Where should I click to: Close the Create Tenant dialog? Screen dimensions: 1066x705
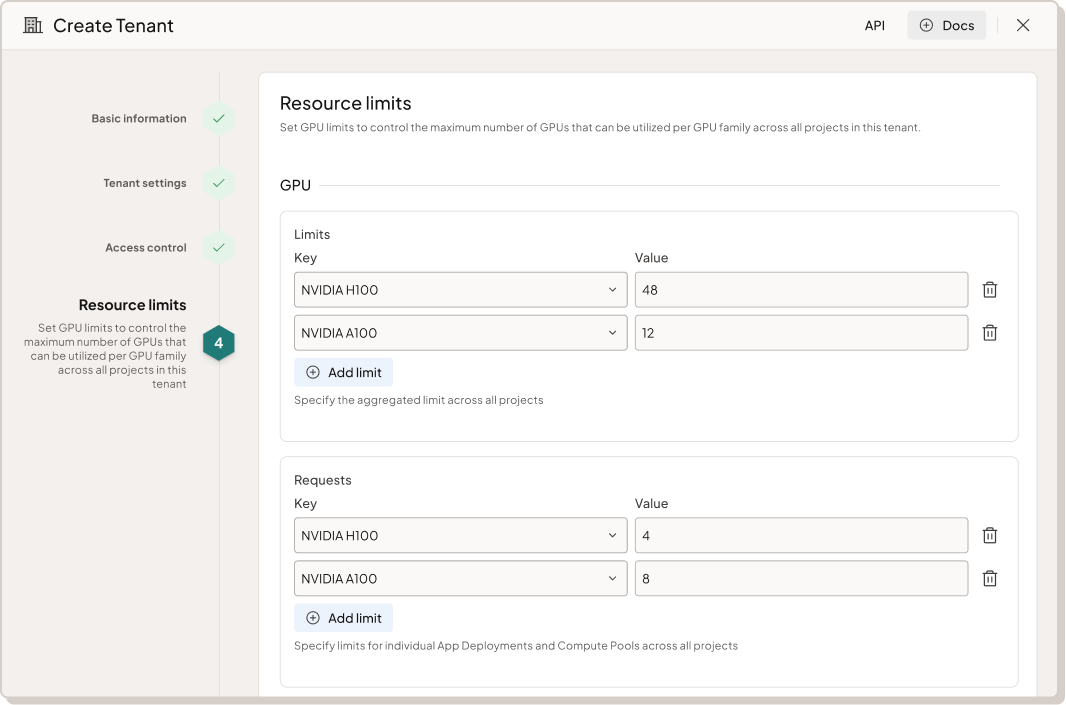(1022, 25)
